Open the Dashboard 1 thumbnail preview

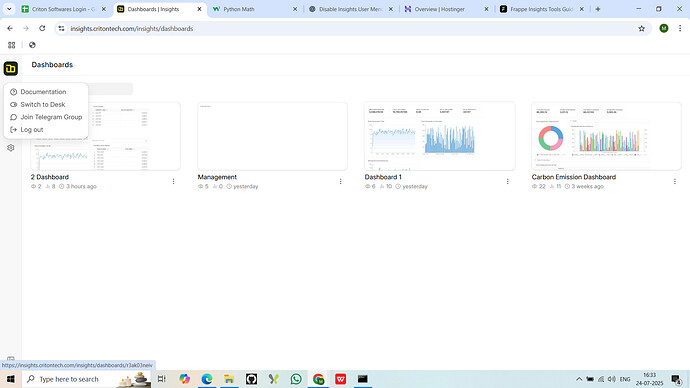tap(440, 136)
